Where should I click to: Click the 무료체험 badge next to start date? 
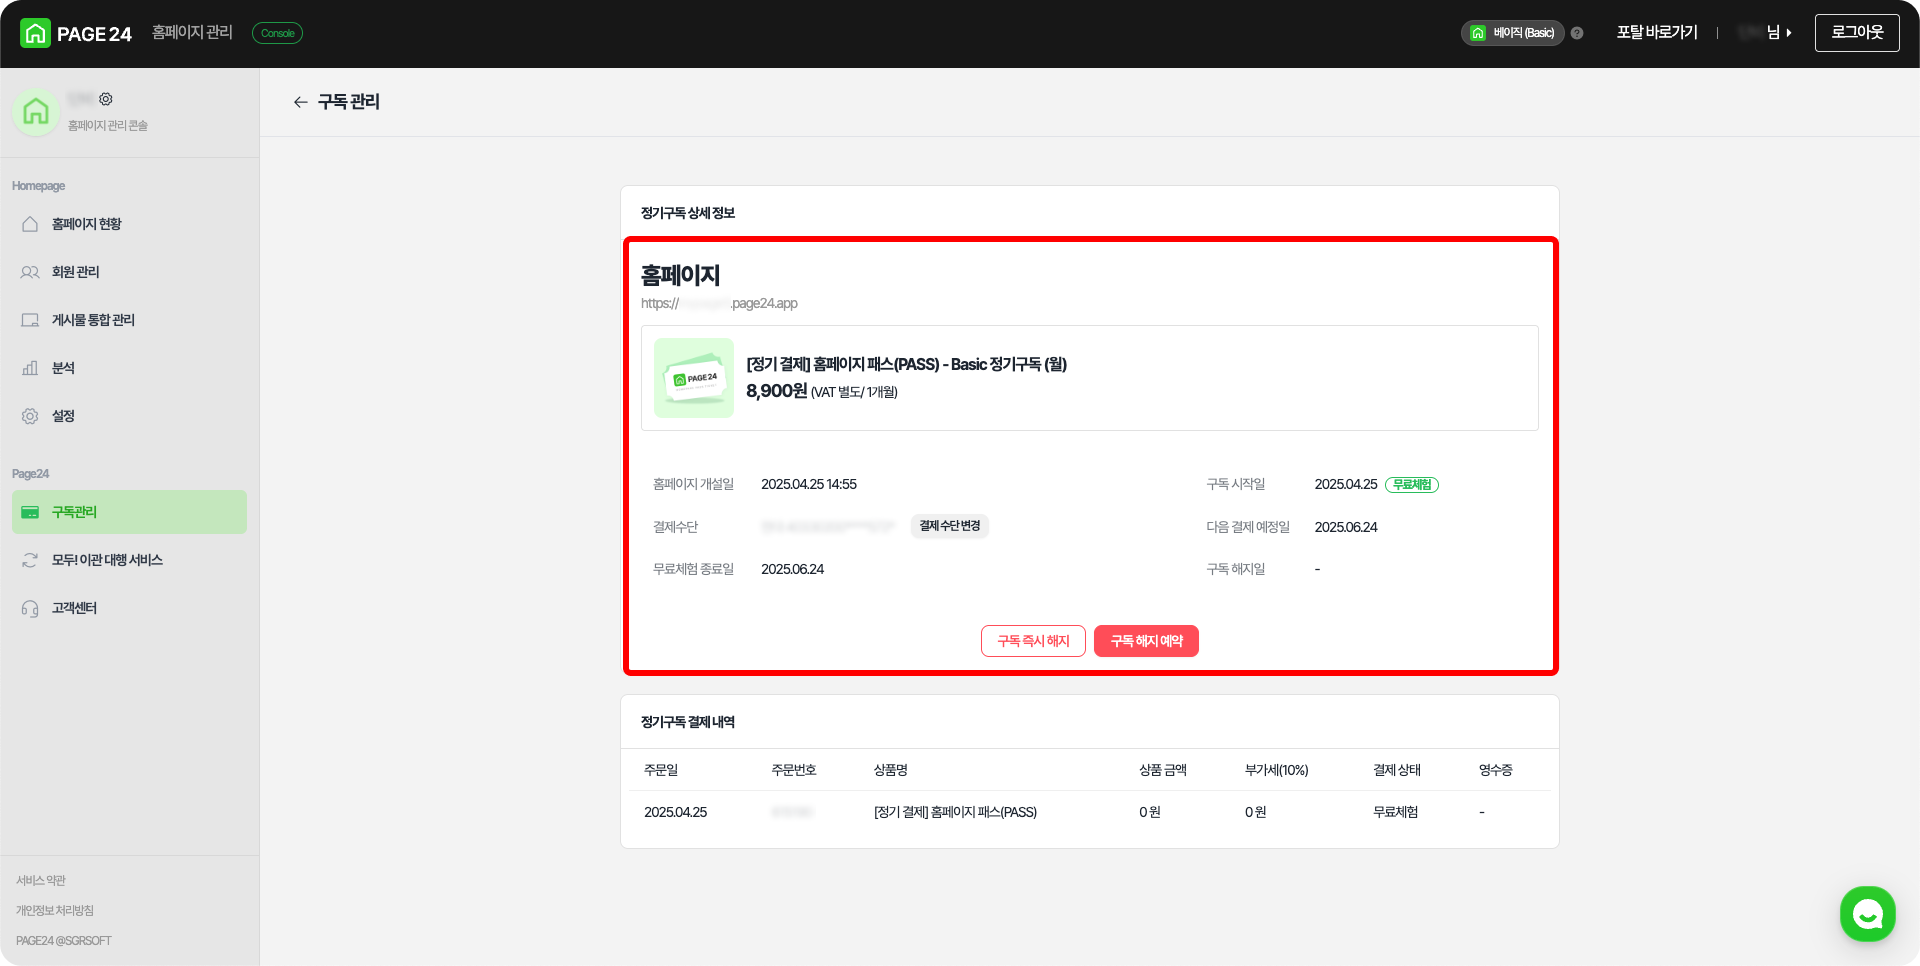tap(1412, 485)
